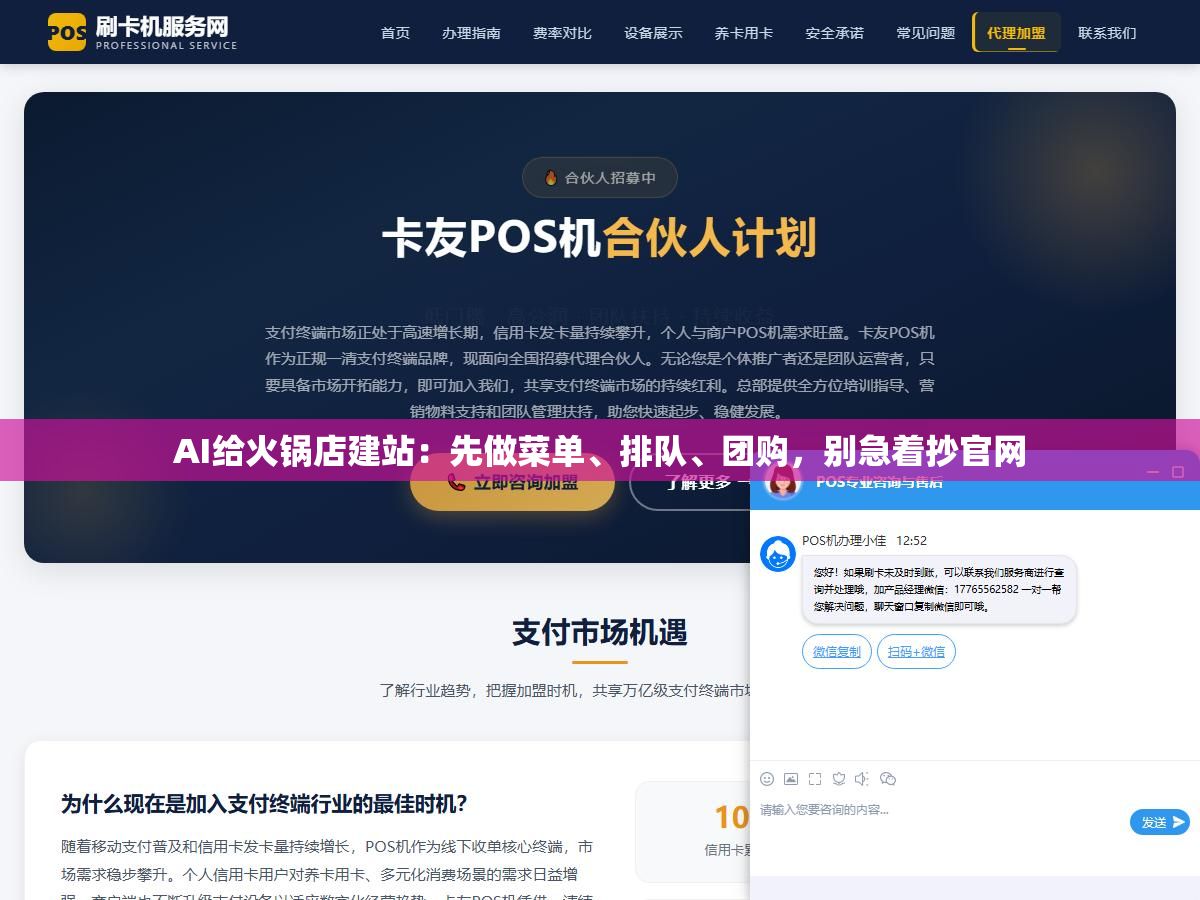Viewport: 1200px width, 900px height.
Task: Open the 办理指南 menu item
Action: pyautogui.click(x=471, y=33)
